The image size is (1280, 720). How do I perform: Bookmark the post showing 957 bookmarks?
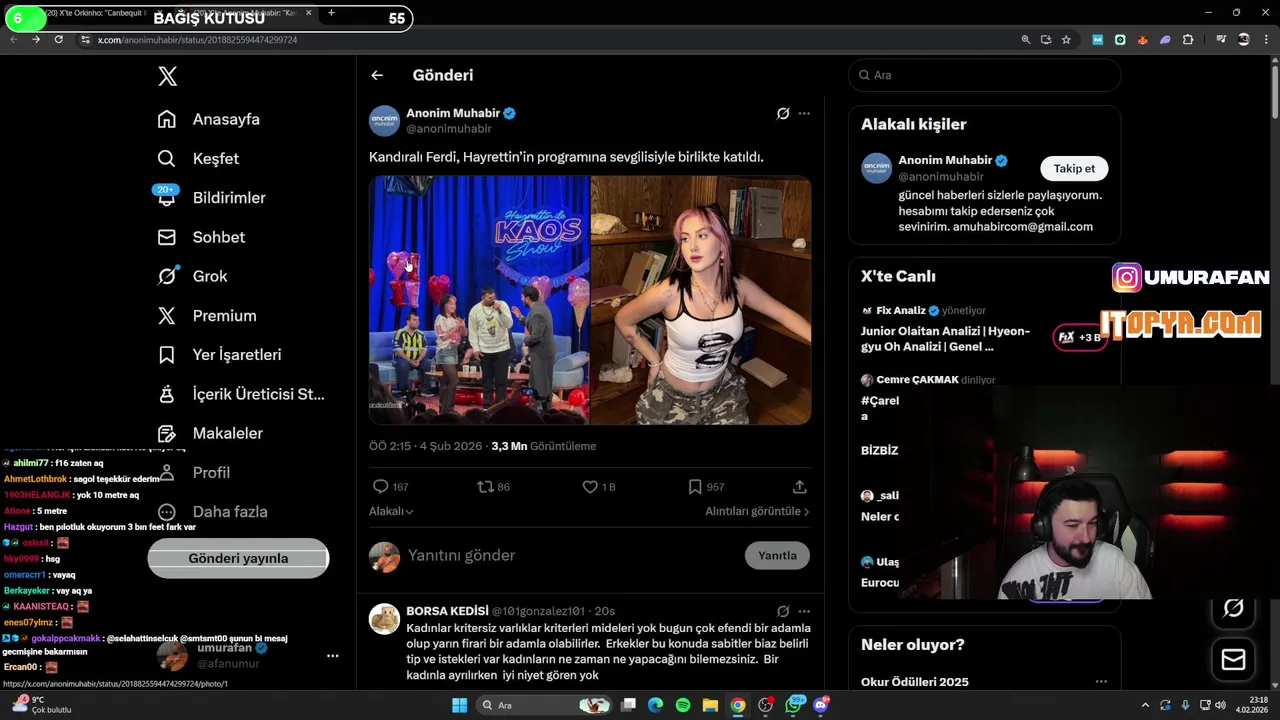click(x=695, y=487)
